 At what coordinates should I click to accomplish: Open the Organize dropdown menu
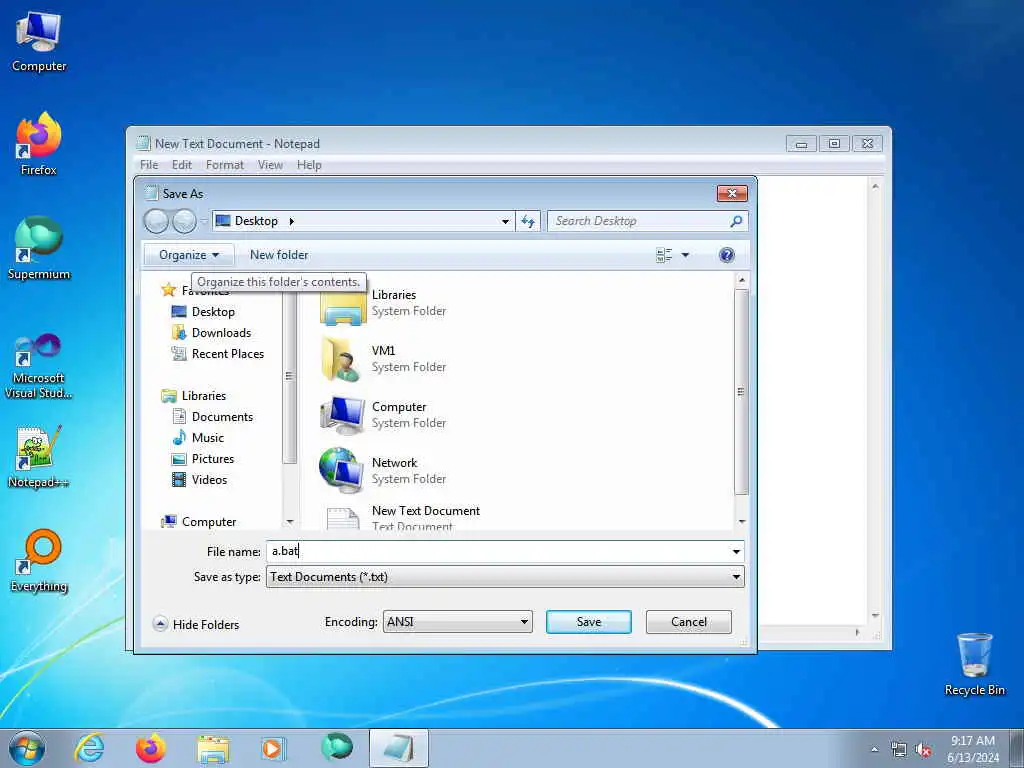coord(189,255)
